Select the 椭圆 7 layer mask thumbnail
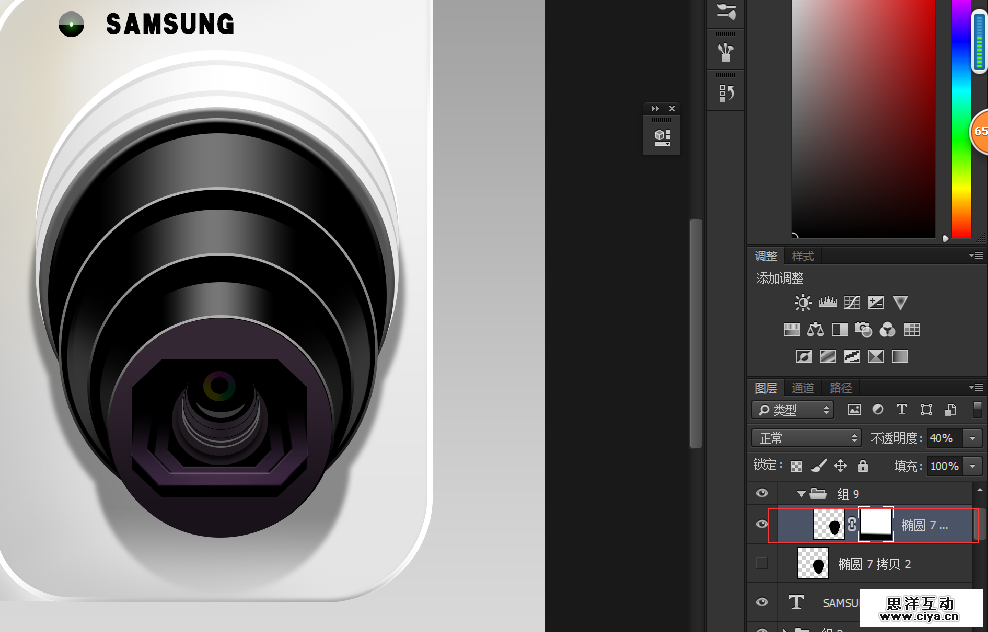 click(877, 524)
